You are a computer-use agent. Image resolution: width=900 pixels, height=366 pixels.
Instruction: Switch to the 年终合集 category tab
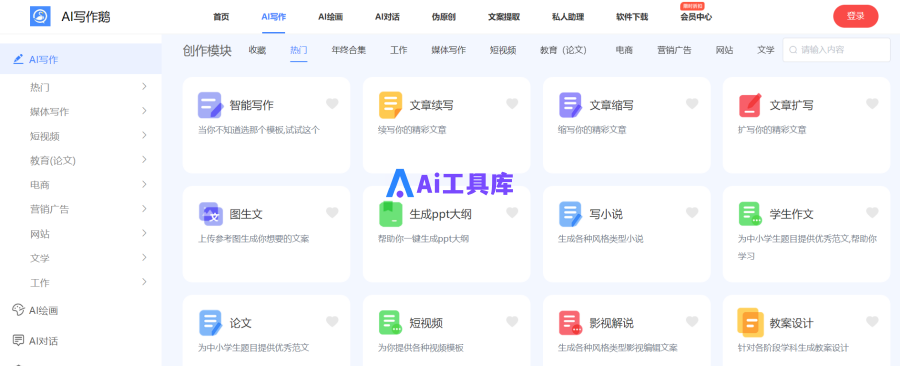pos(348,50)
